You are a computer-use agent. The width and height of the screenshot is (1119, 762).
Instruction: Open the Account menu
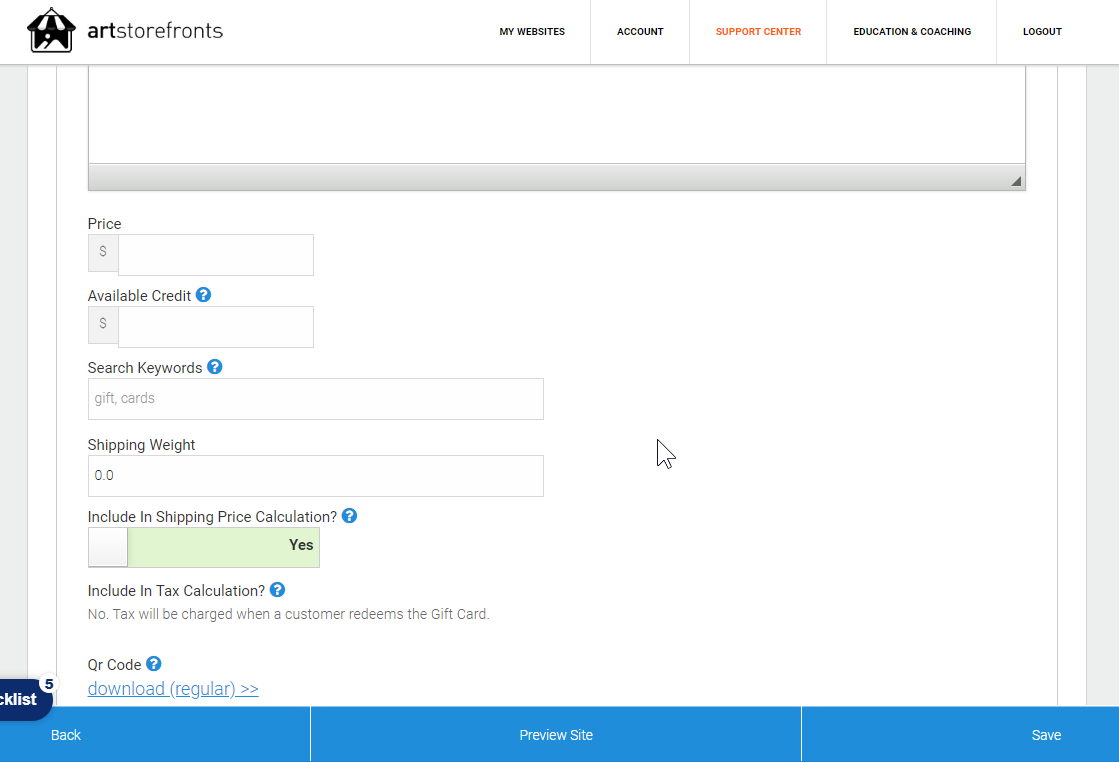click(640, 32)
